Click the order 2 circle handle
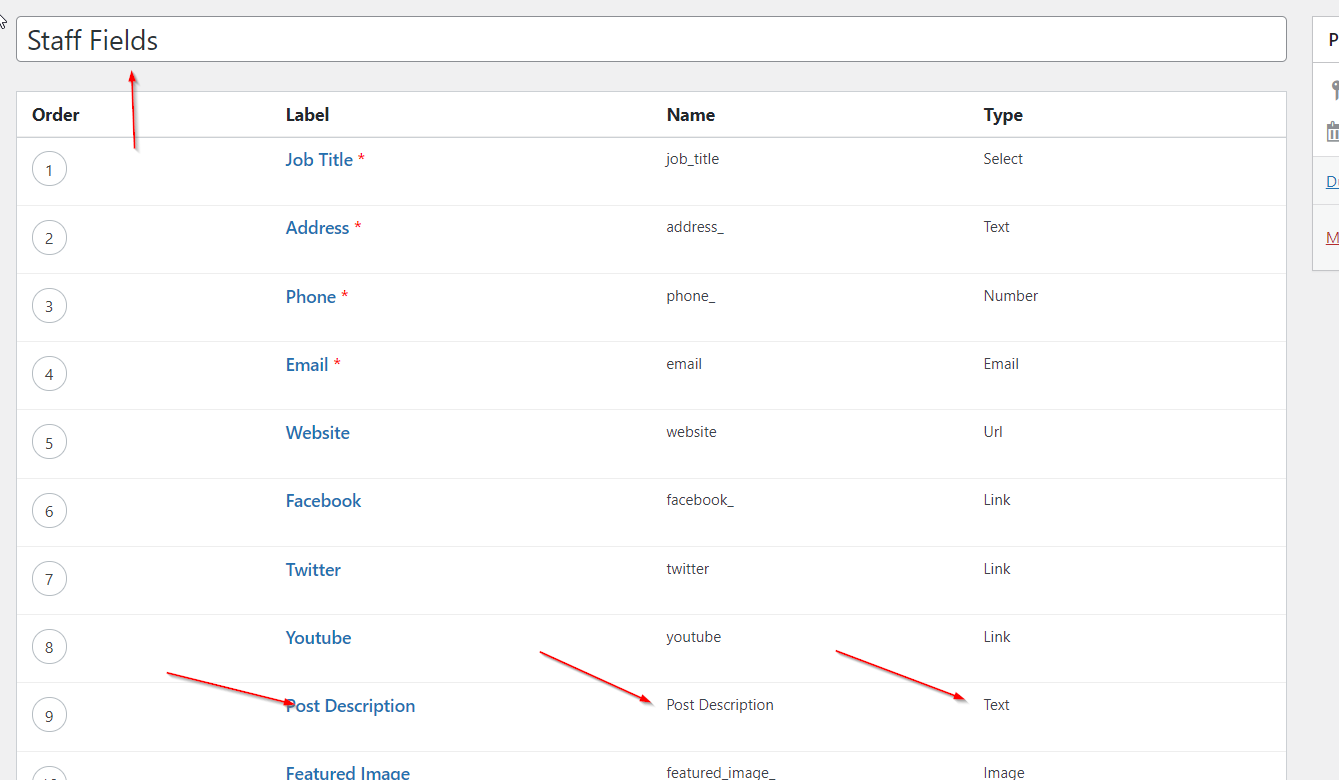Viewport: 1339px width, 780px height. (49, 238)
